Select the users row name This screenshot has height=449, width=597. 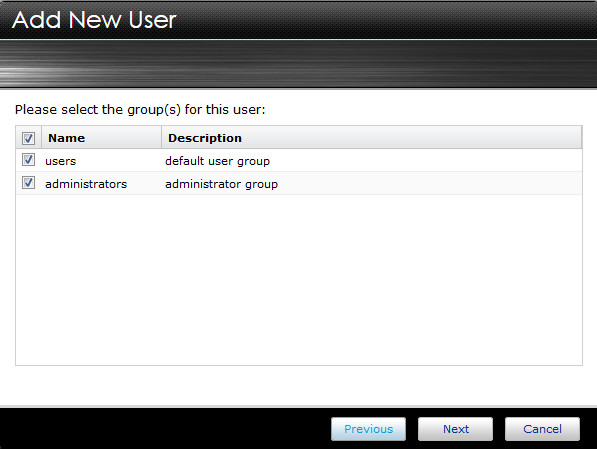(61, 161)
